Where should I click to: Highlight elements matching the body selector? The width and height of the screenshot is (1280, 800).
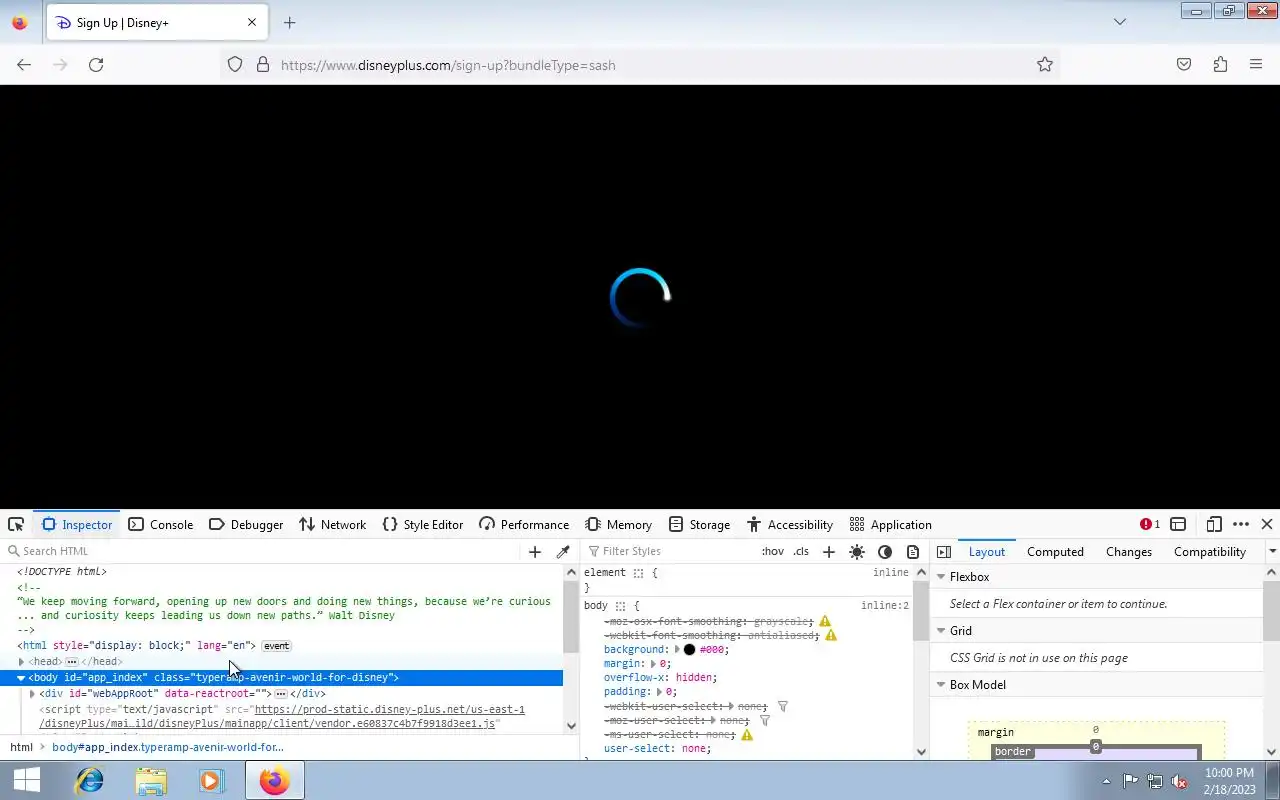[x=620, y=606]
